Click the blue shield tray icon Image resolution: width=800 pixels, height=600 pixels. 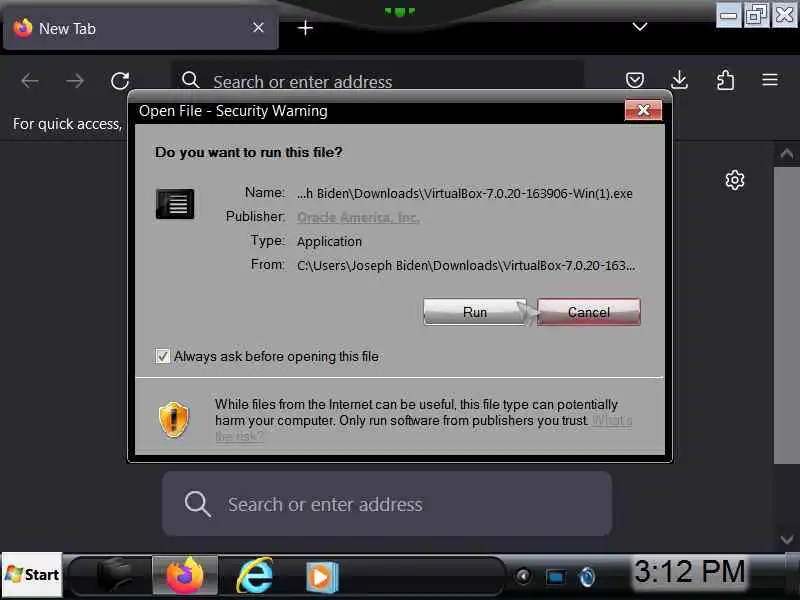[587, 577]
